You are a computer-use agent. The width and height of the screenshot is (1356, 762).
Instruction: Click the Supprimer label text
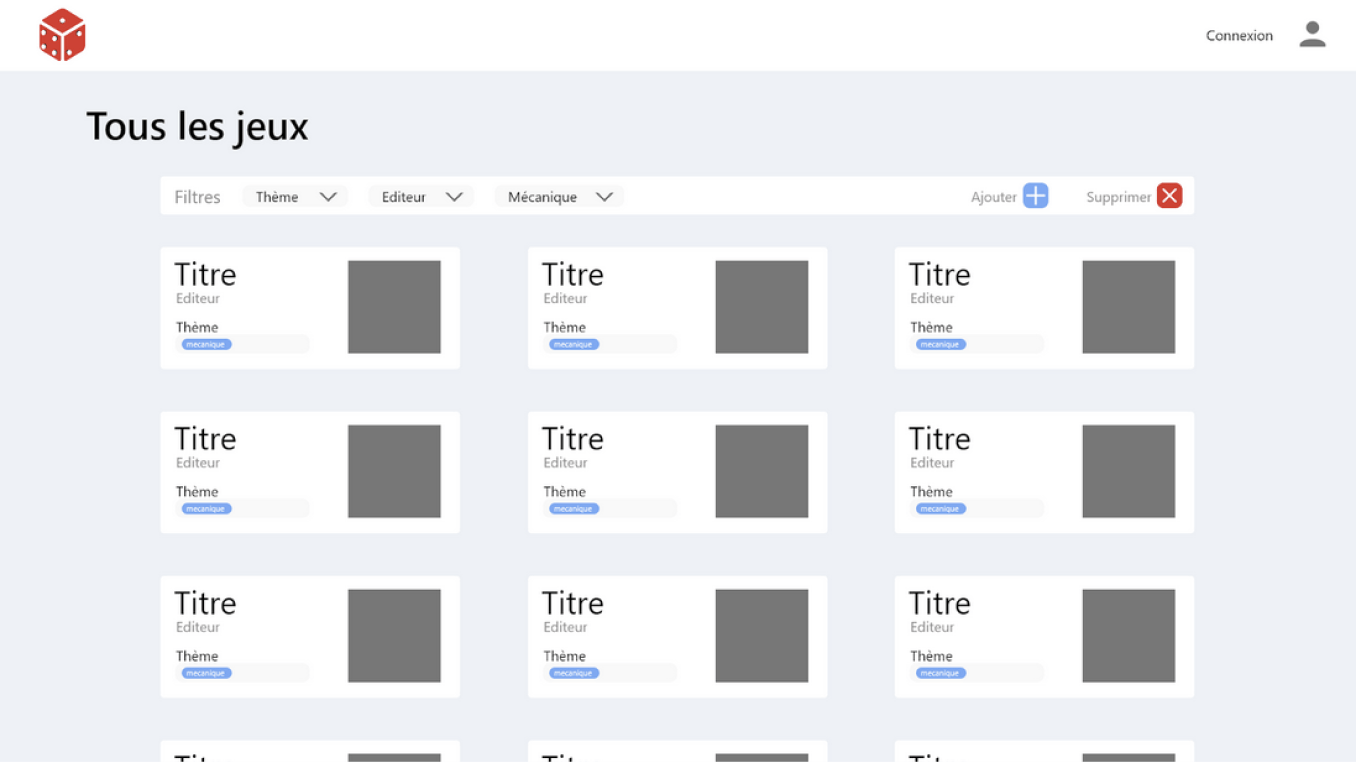1118,197
